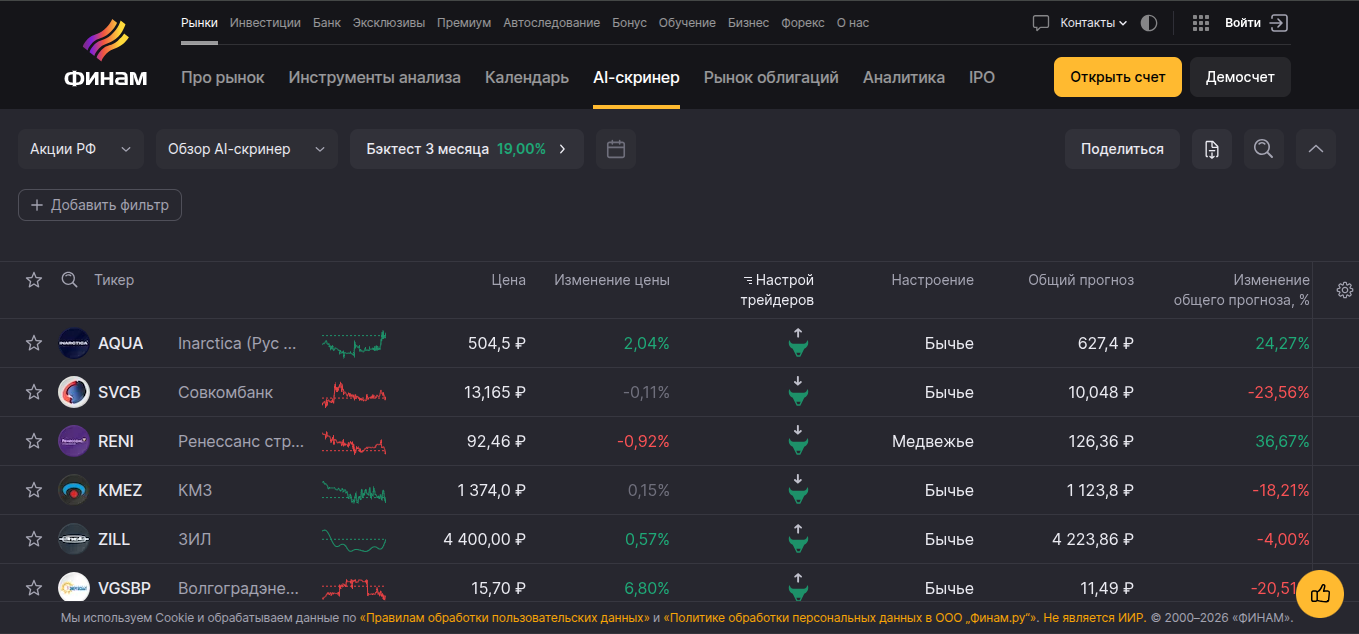Mark SVCB as favorite with star
Viewport: 1359px width, 634px height.
[x=34, y=392]
